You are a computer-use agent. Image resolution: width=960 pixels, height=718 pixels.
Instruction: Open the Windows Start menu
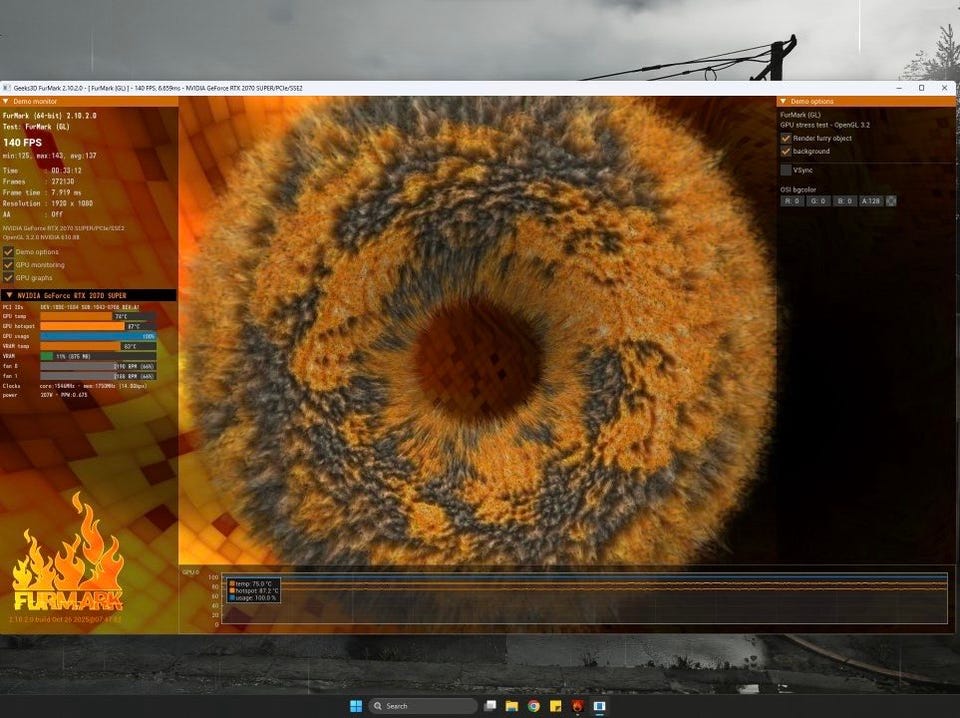[356, 706]
